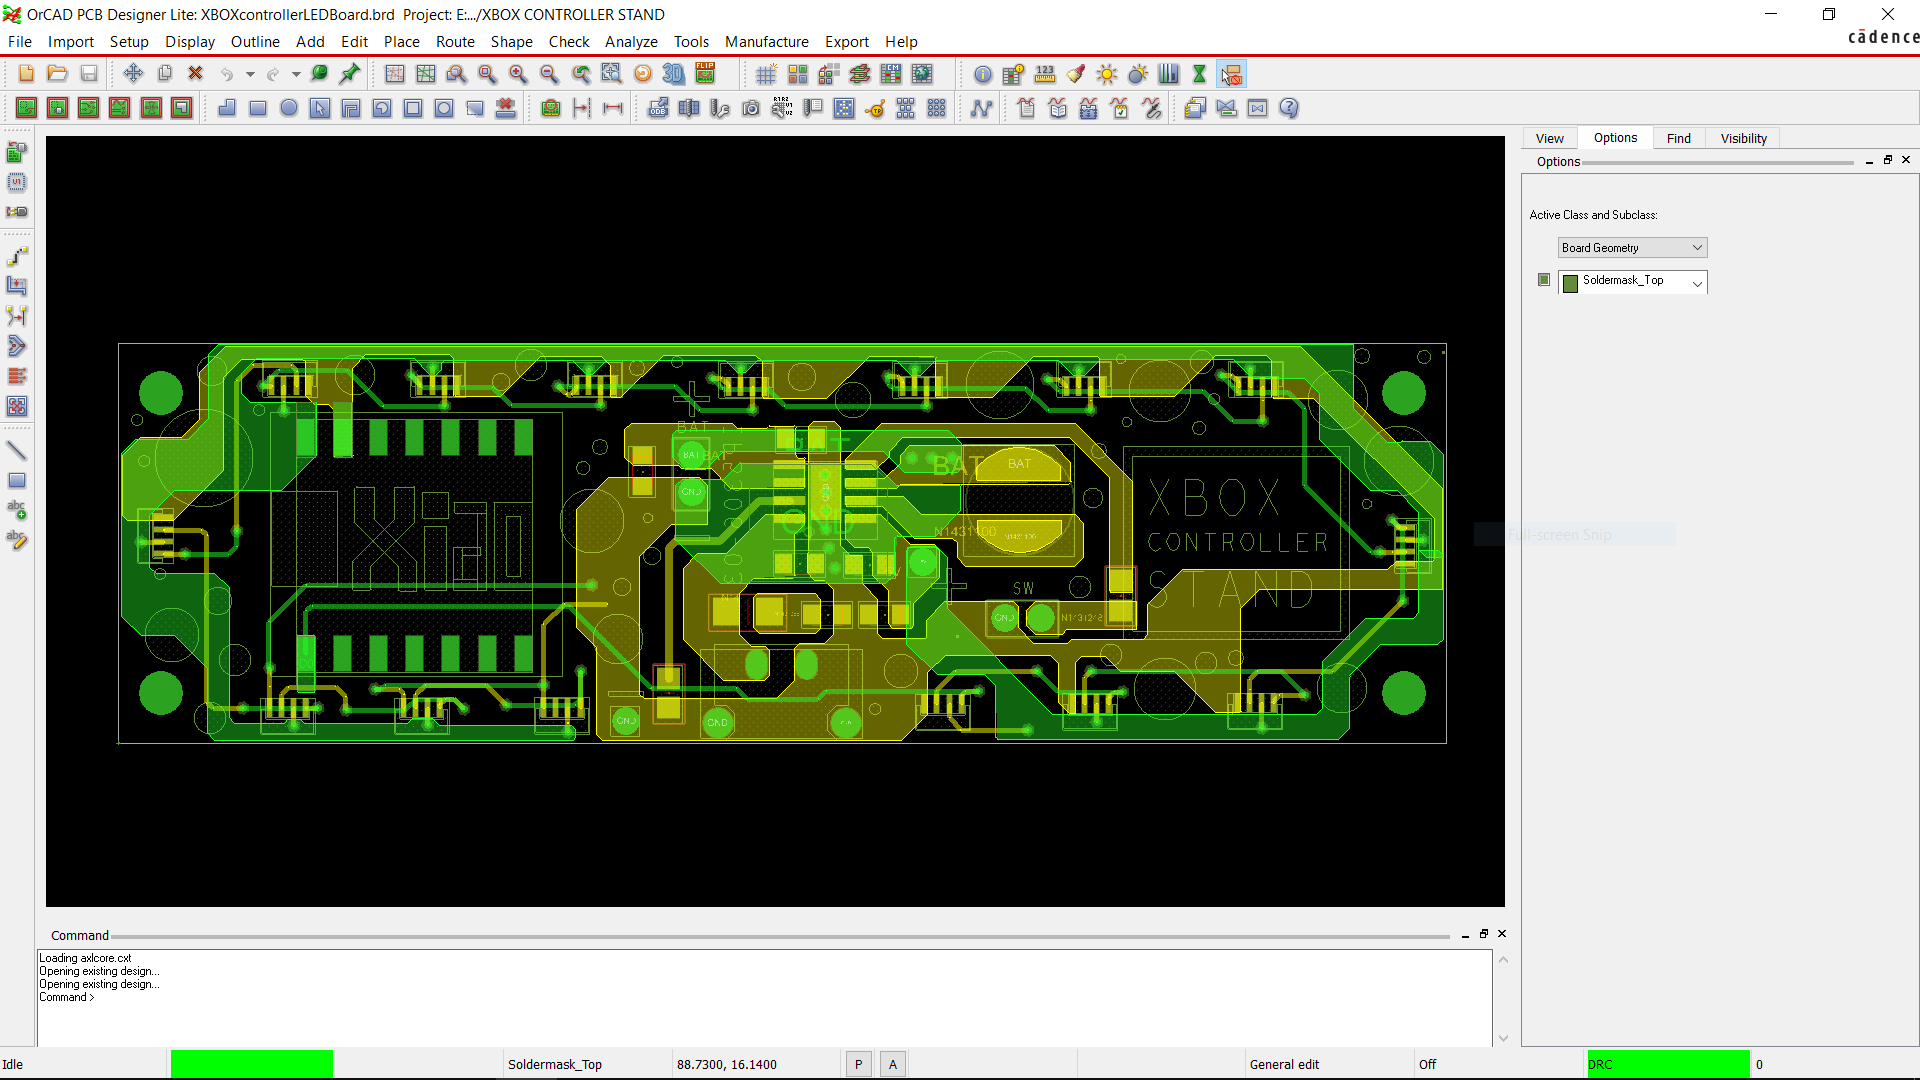Click the Flip design icon

click(705, 74)
